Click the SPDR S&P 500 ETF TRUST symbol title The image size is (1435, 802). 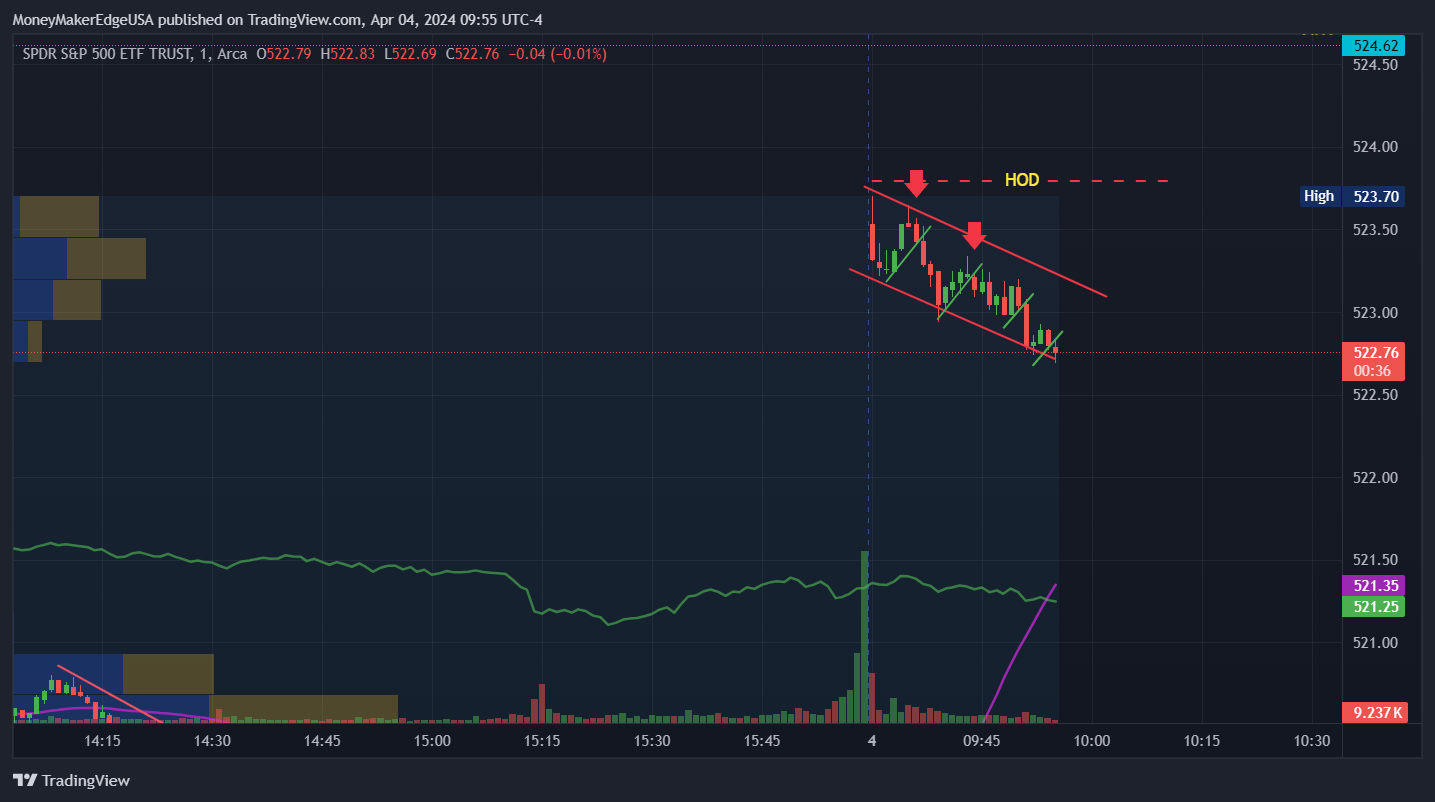tap(107, 54)
